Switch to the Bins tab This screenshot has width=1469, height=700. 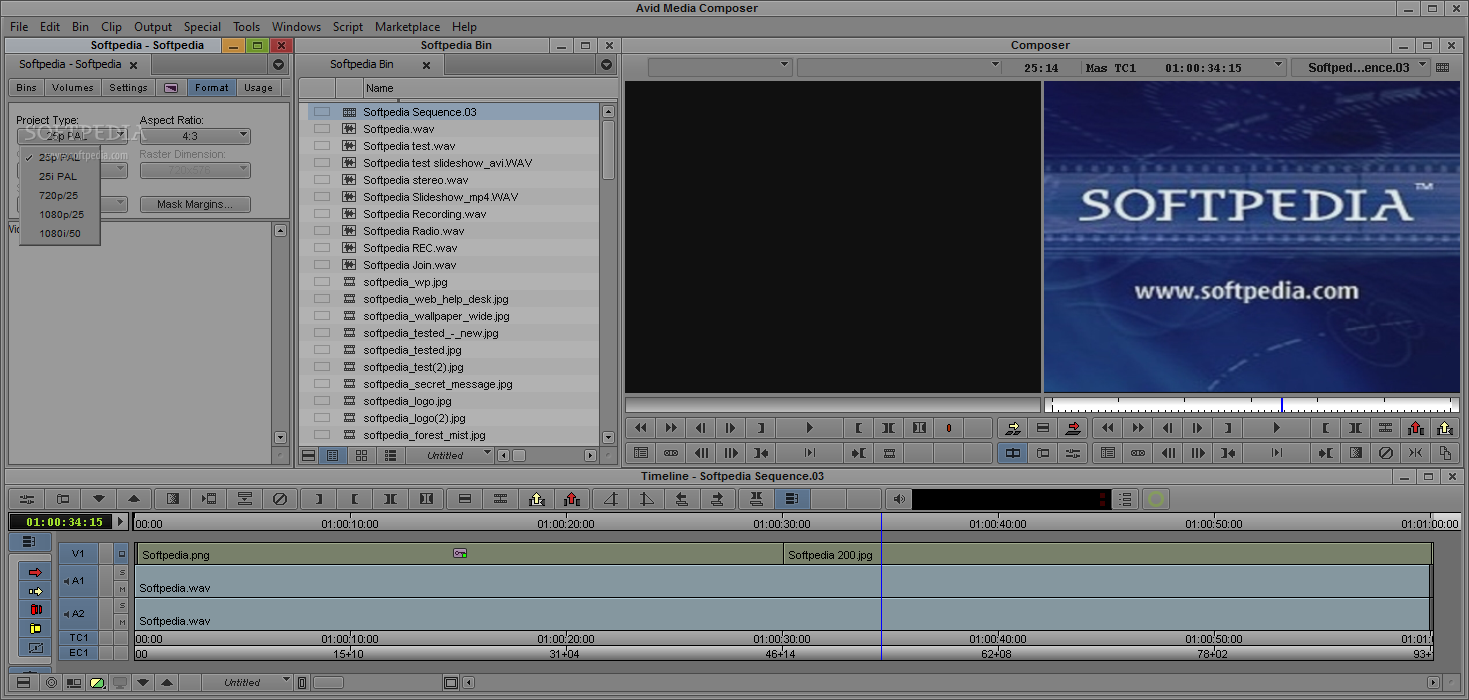(x=26, y=88)
